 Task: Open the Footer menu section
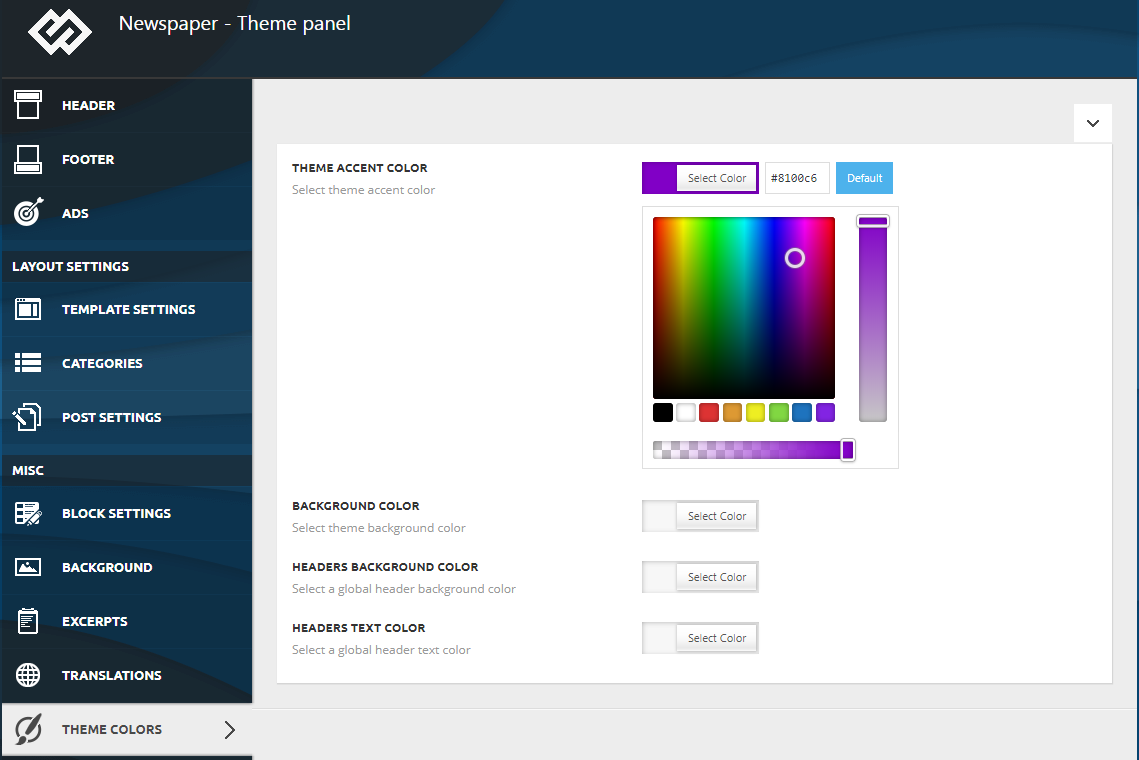point(126,159)
